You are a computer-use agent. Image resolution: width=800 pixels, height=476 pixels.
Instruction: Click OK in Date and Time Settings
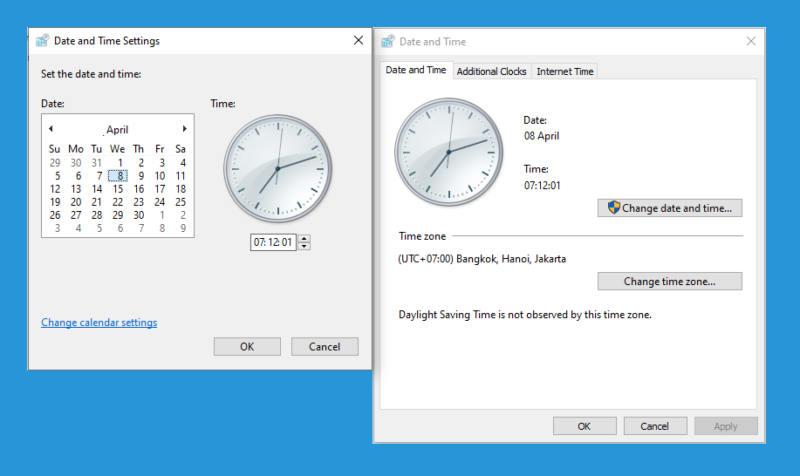point(247,346)
